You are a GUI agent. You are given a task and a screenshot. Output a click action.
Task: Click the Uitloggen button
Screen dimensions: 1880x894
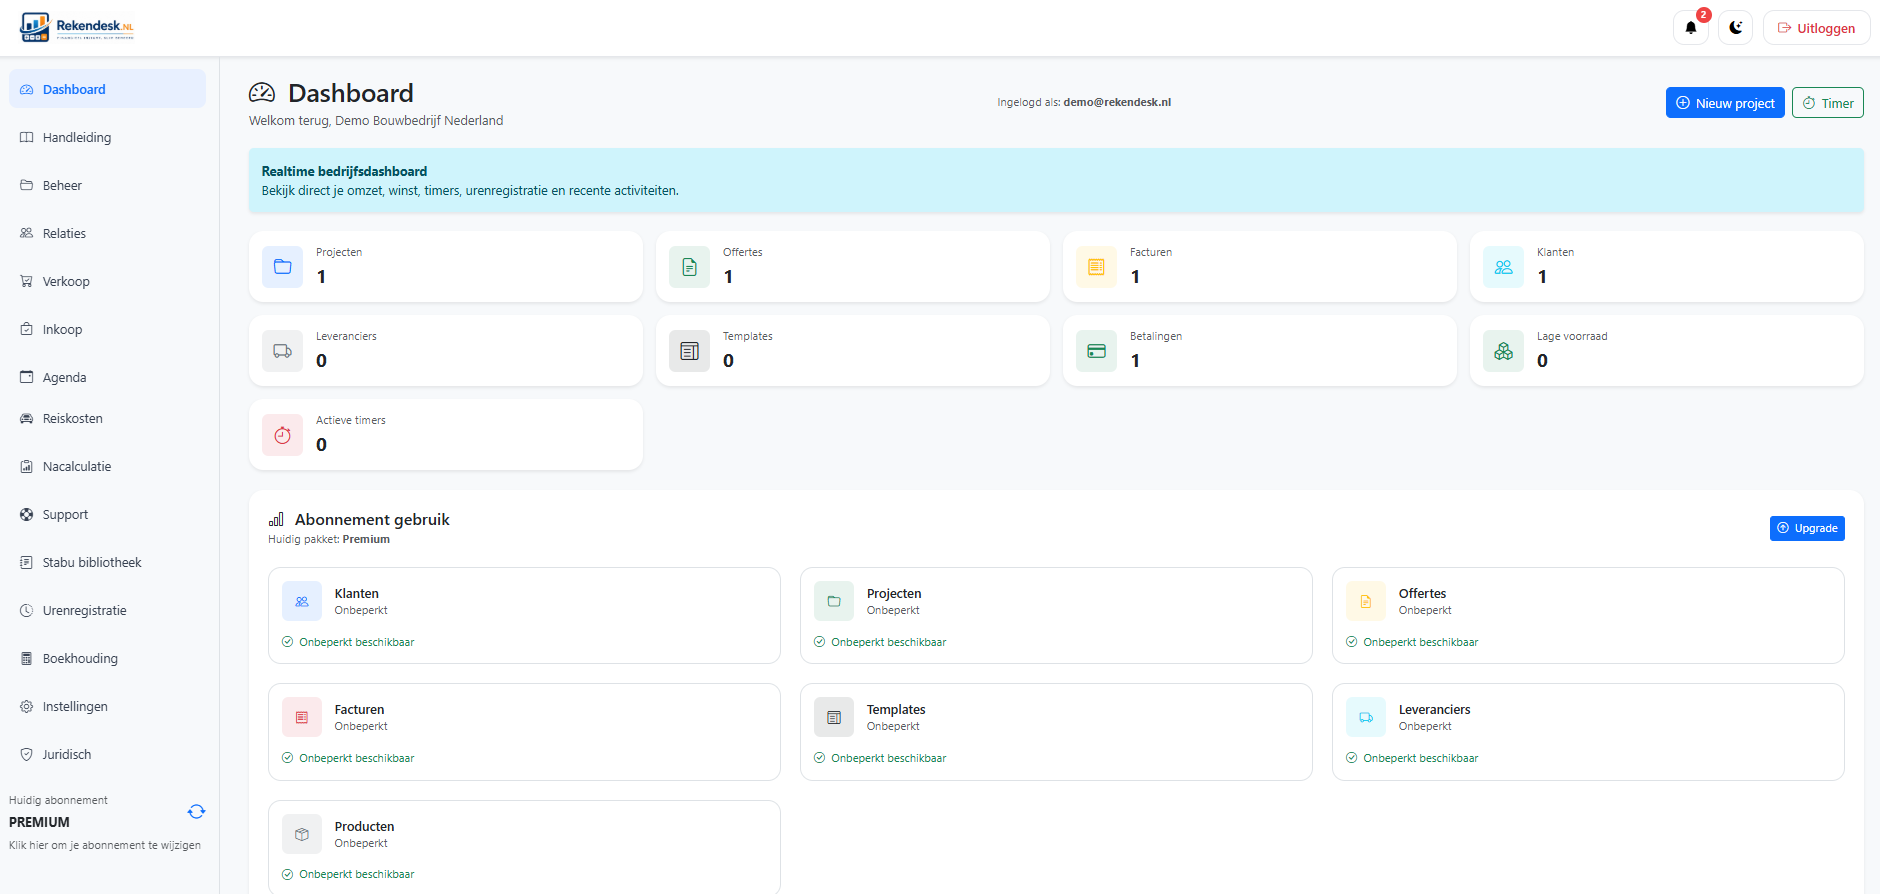point(1816,28)
